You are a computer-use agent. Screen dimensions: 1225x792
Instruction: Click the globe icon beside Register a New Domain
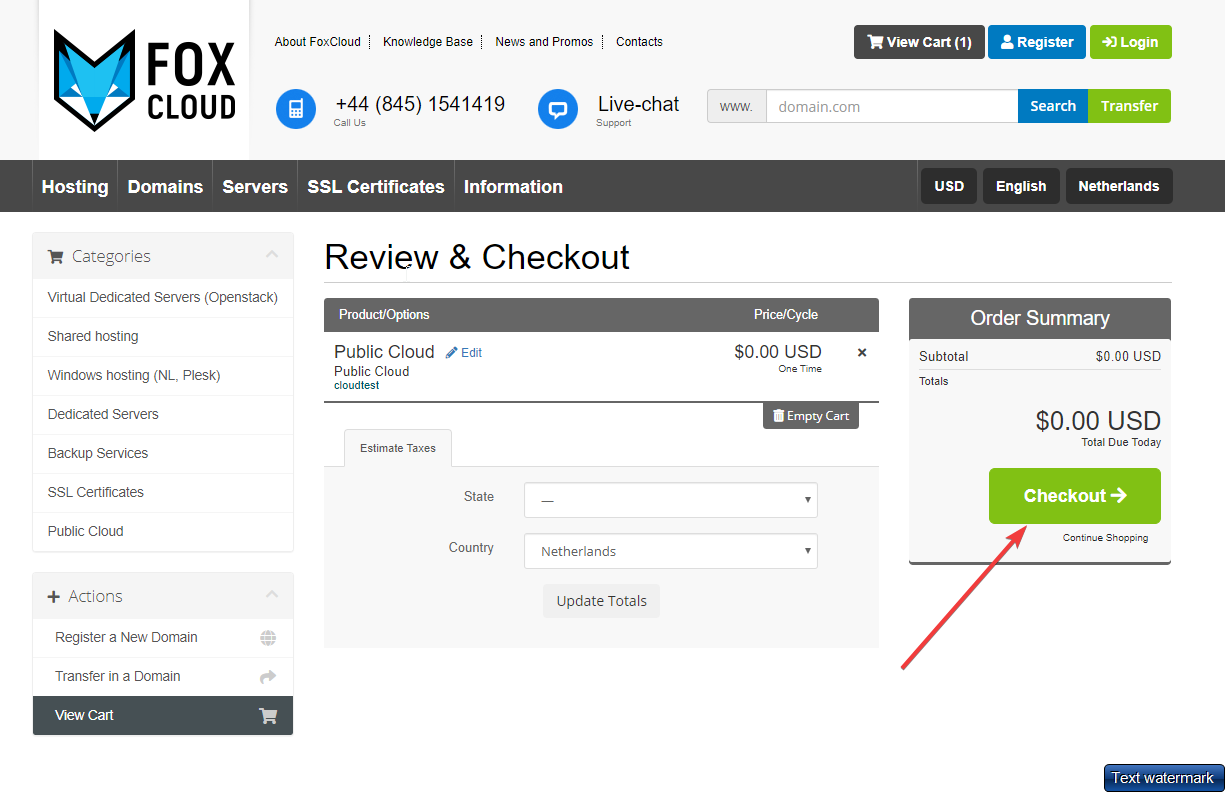pyautogui.click(x=267, y=638)
